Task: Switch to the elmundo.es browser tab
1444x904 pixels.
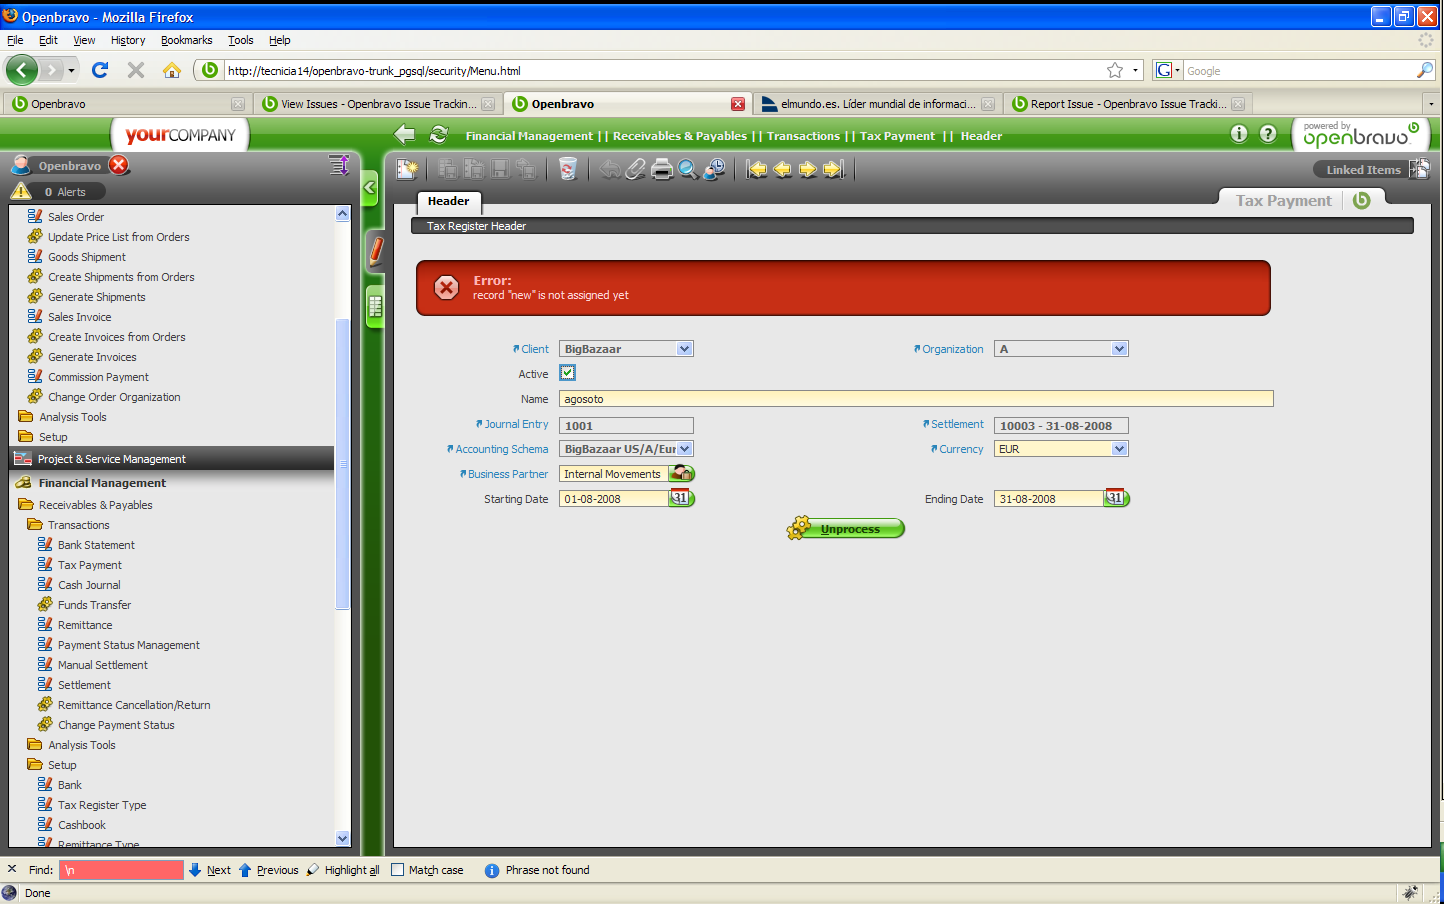Action: click(878, 104)
